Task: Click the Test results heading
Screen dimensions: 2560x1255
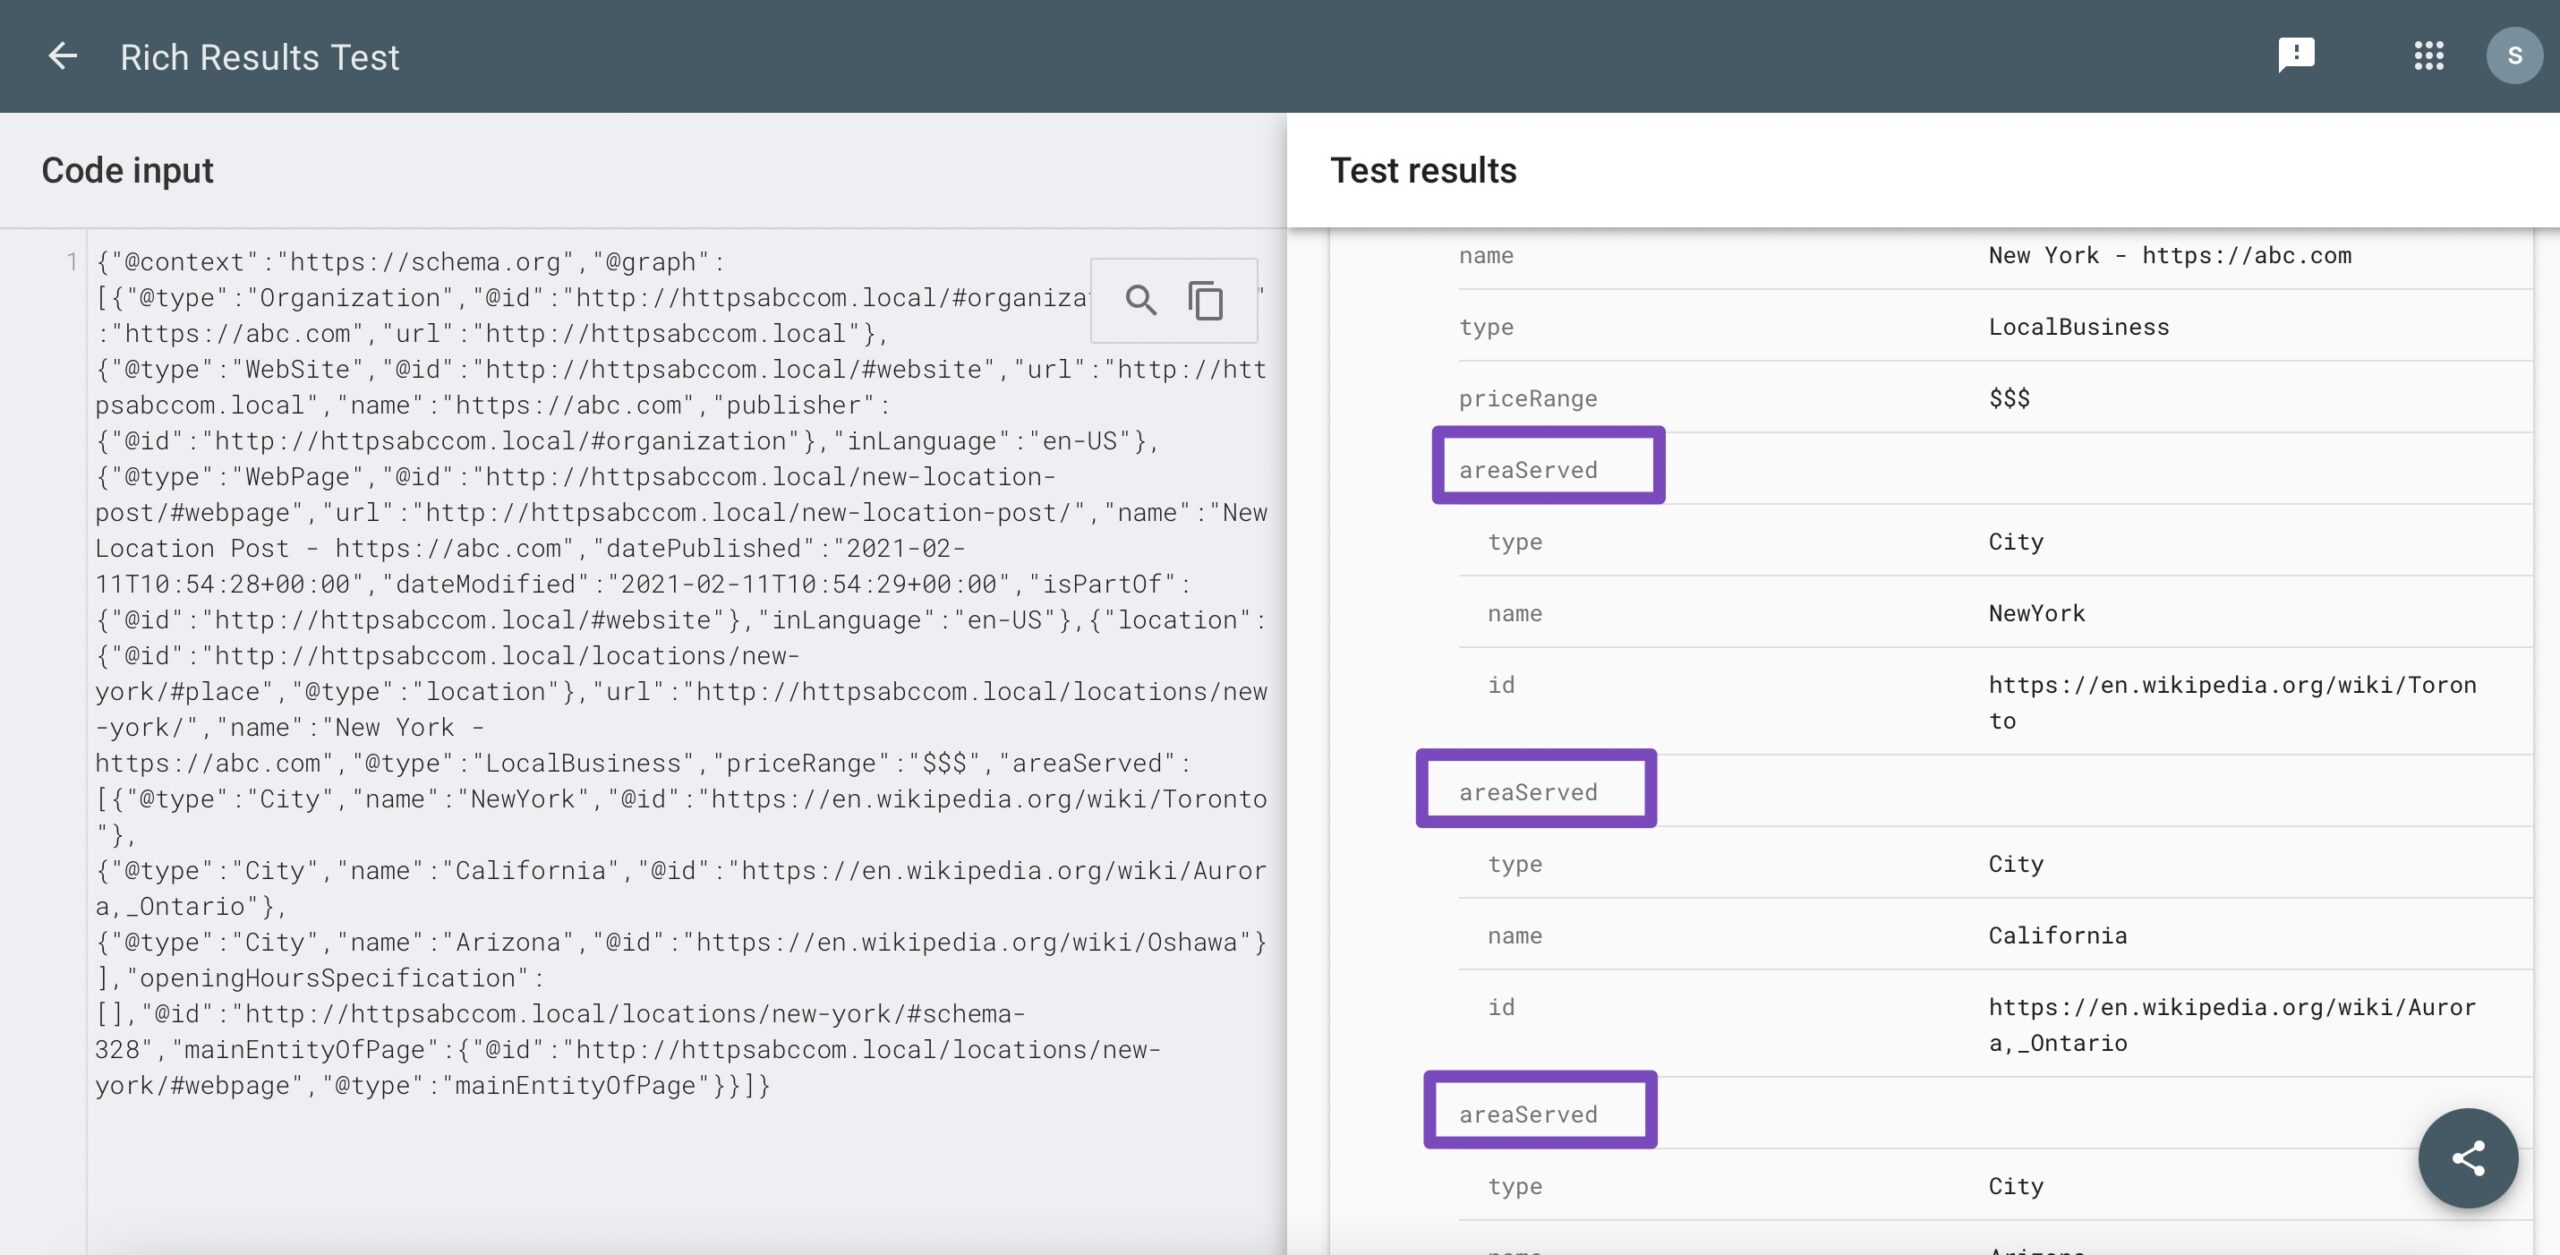Action: pos(1423,170)
